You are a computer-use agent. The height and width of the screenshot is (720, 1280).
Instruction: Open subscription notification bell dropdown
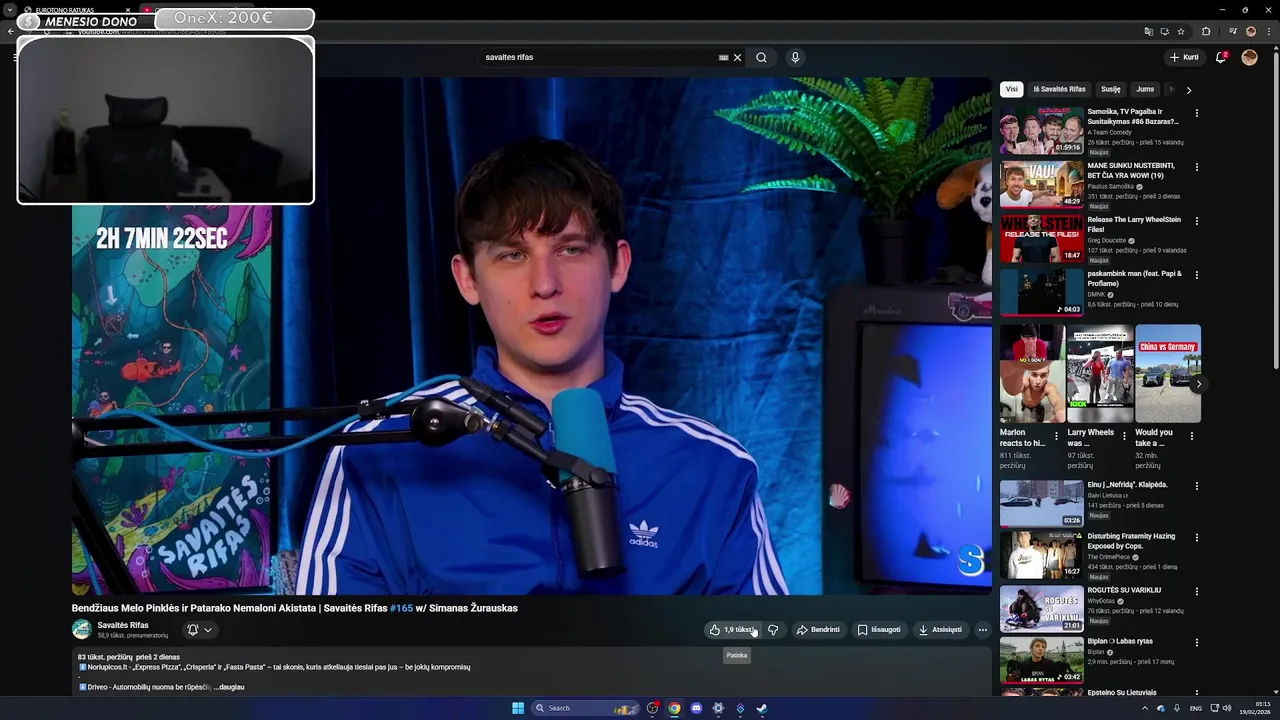tap(199, 630)
